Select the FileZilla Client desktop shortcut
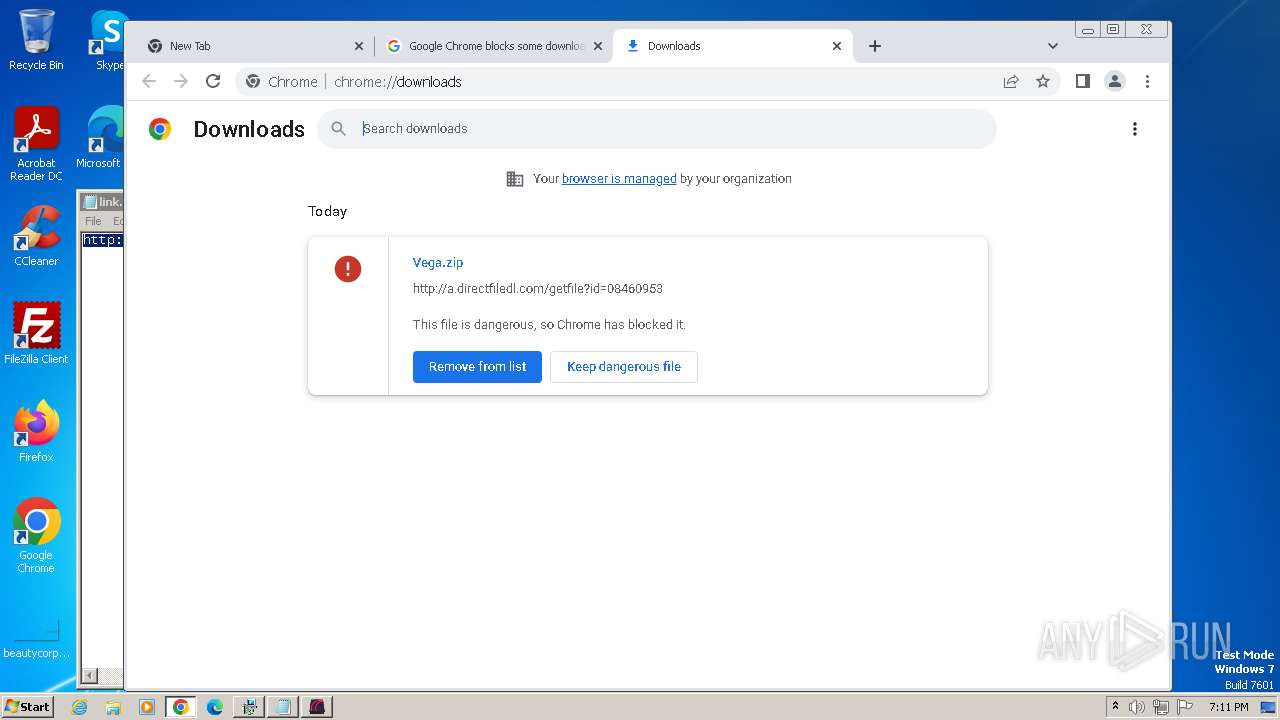The width and height of the screenshot is (1280, 720). 36,333
